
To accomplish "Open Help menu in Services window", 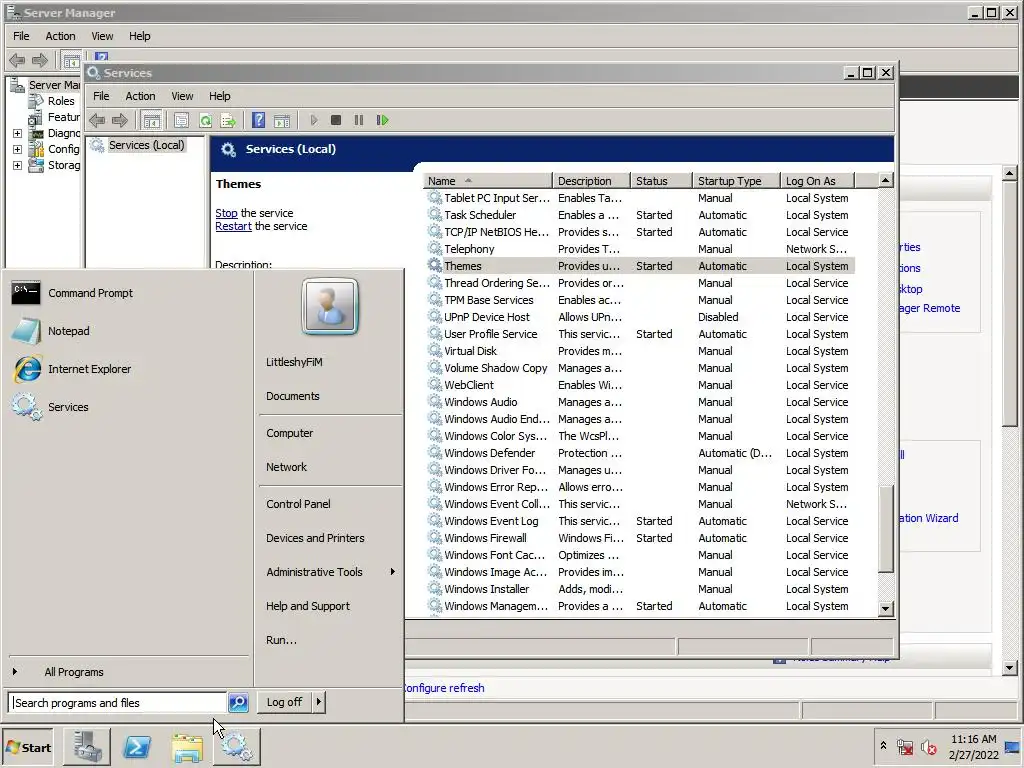I will click(x=219, y=96).
